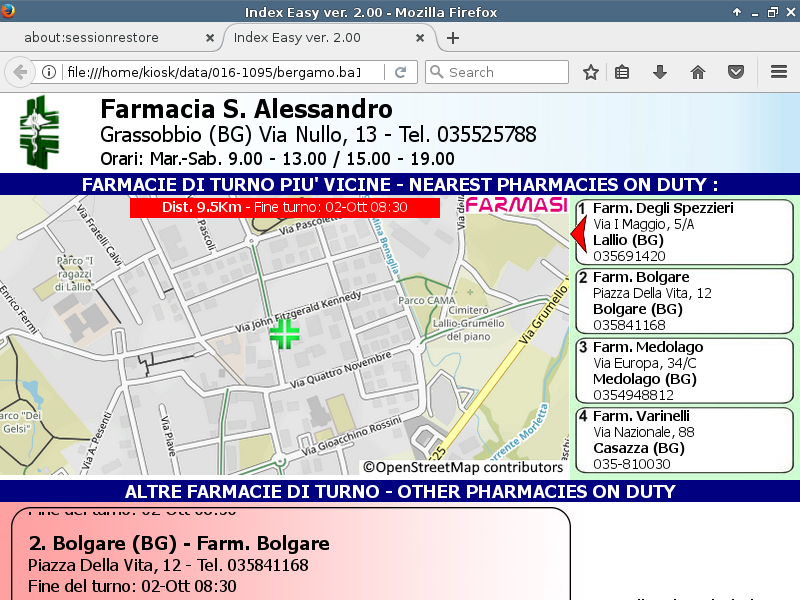The height and width of the screenshot is (600, 800).
Task: Click the back navigation arrow
Action: 19,72
